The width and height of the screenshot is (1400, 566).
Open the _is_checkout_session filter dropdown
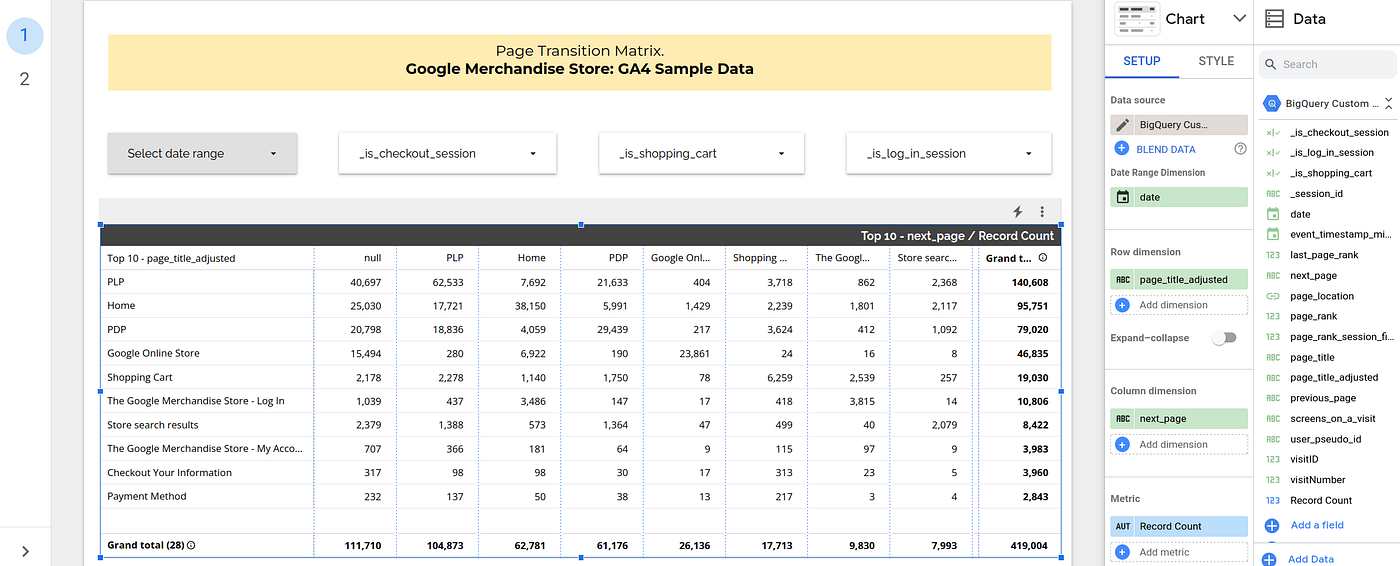(x=447, y=153)
